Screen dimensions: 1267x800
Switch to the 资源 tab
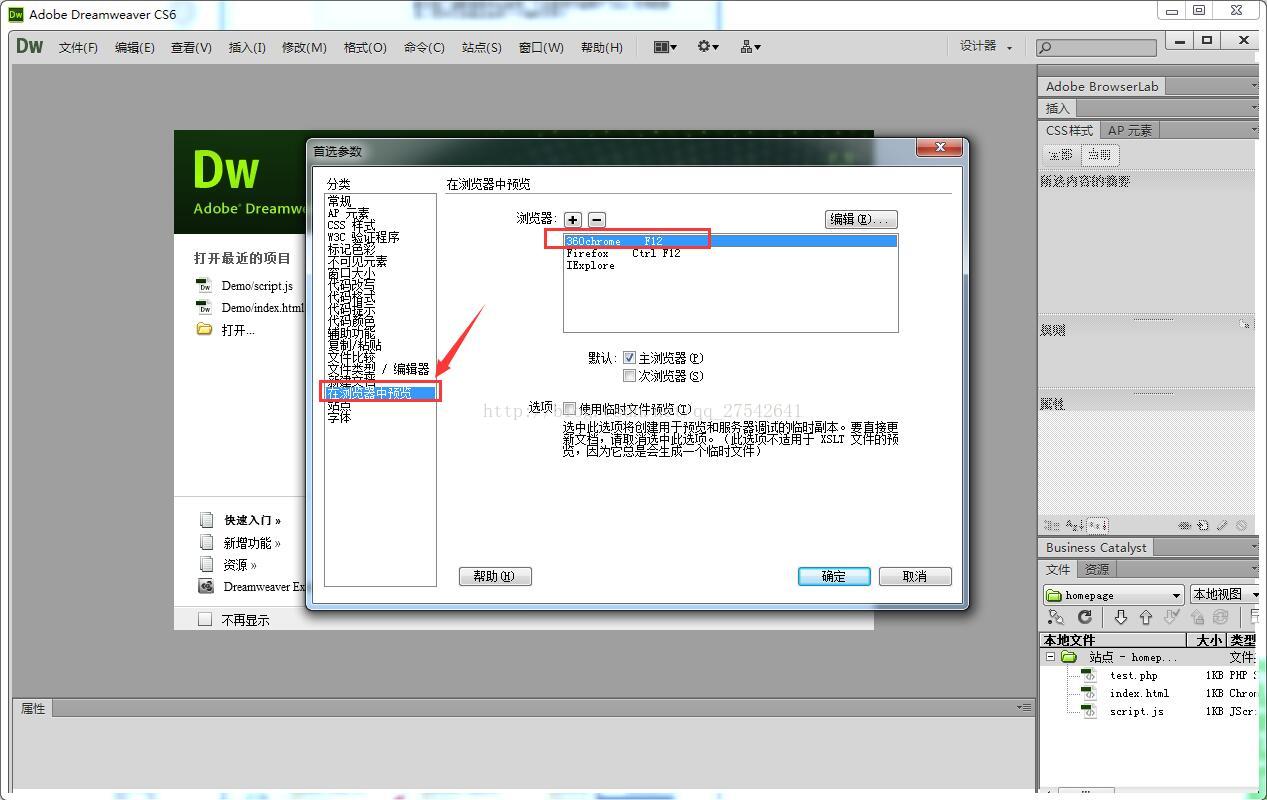click(x=1097, y=569)
